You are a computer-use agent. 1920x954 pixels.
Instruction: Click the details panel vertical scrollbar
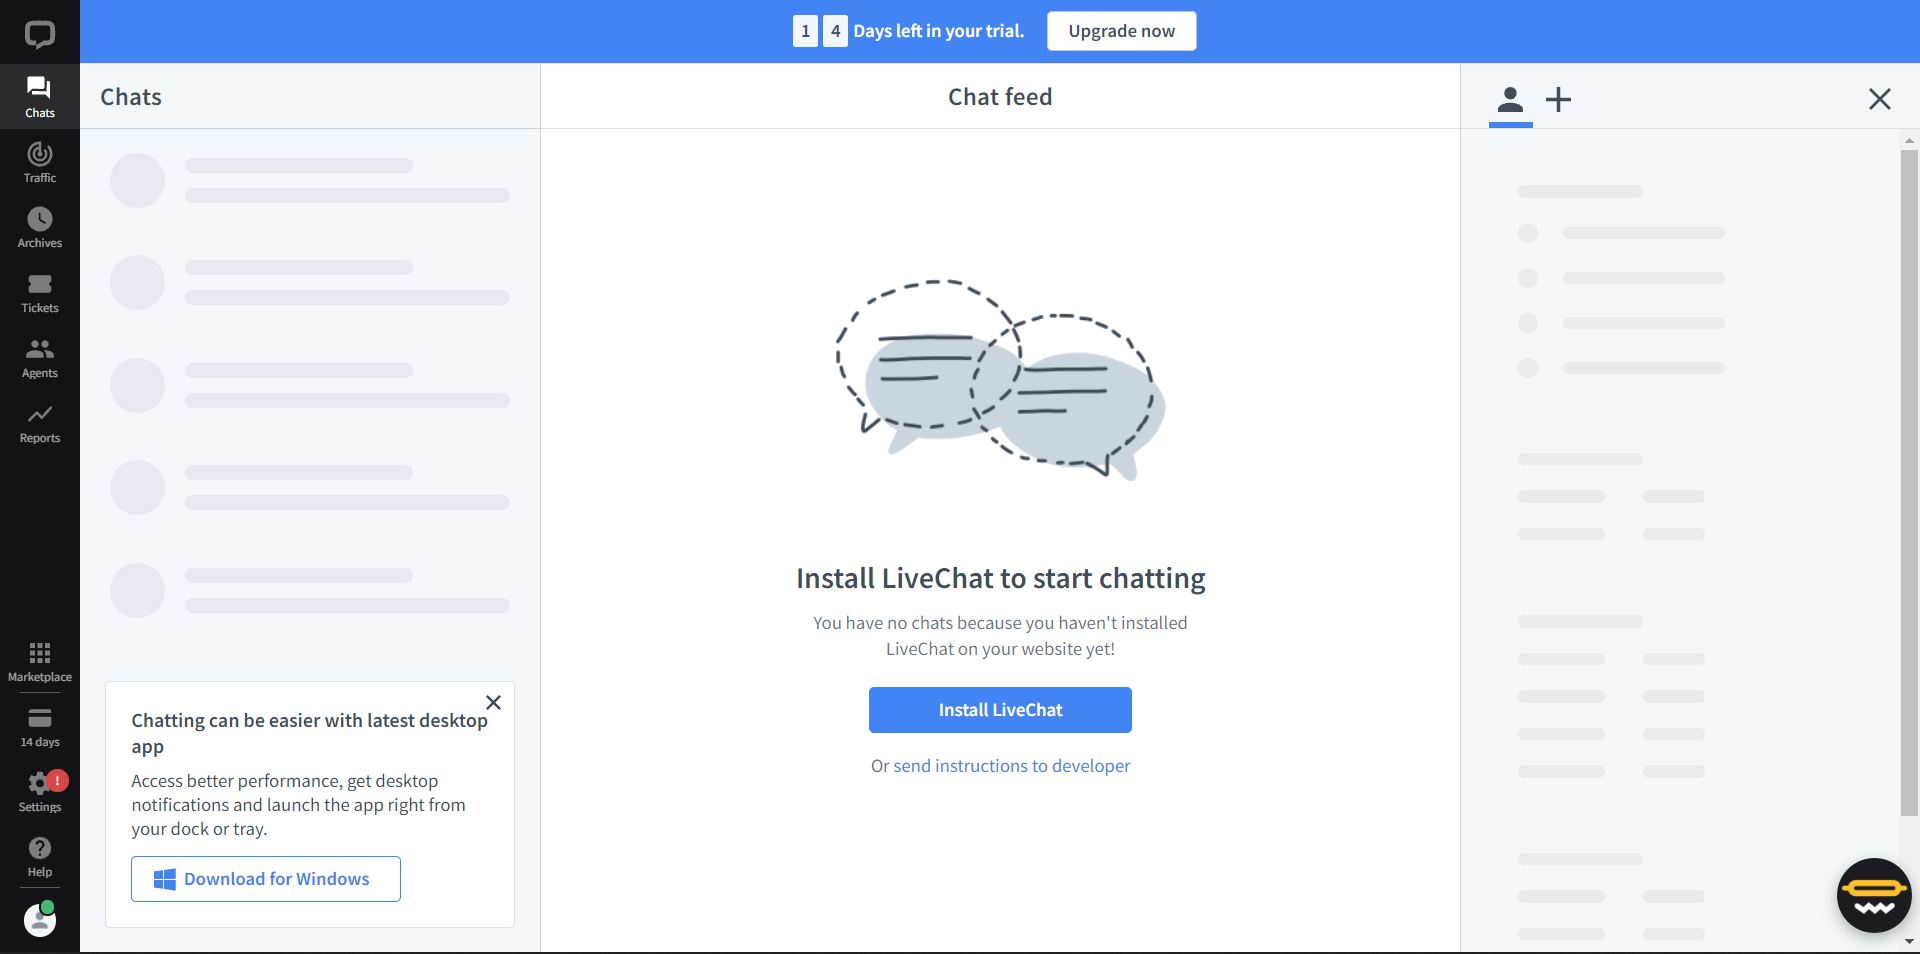pos(1909,482)
